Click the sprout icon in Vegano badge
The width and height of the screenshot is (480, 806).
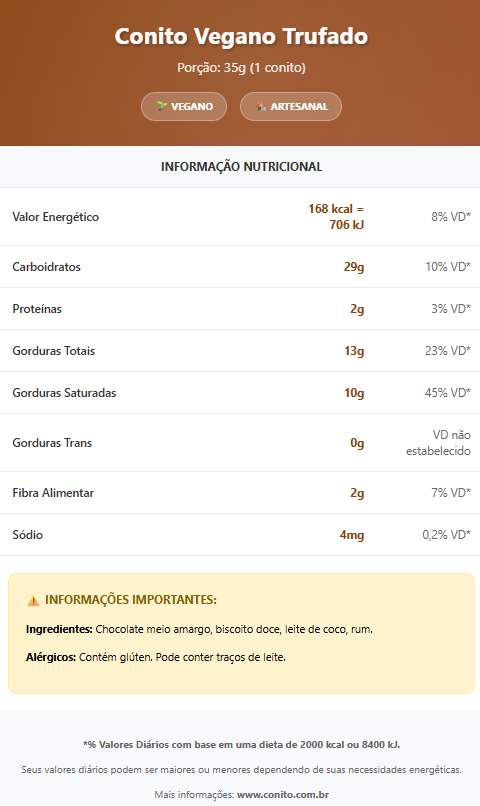click(161, 106)
